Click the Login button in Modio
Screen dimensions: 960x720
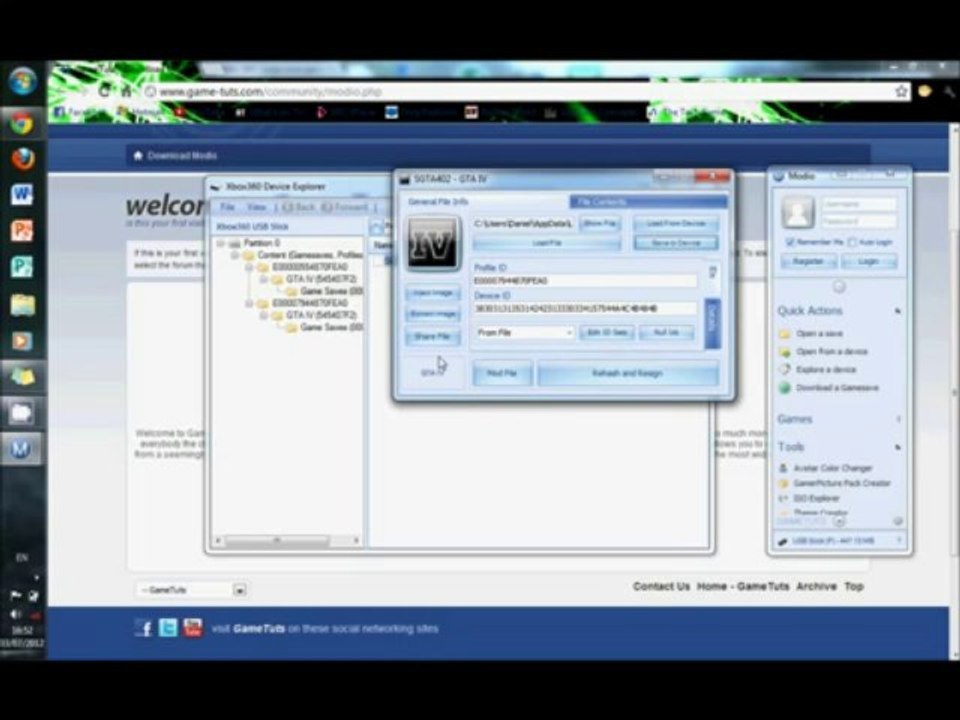click(x=868, y=261)
